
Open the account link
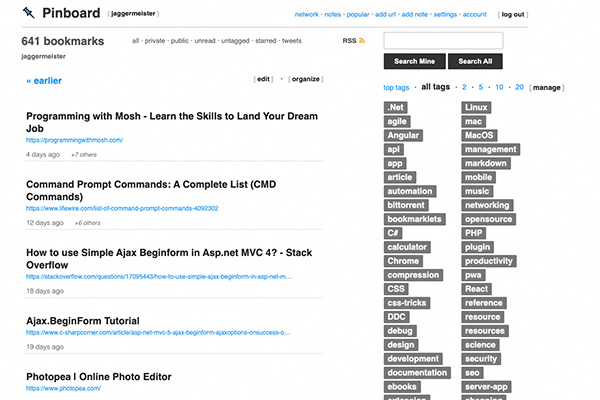click(x=474, y=15)
